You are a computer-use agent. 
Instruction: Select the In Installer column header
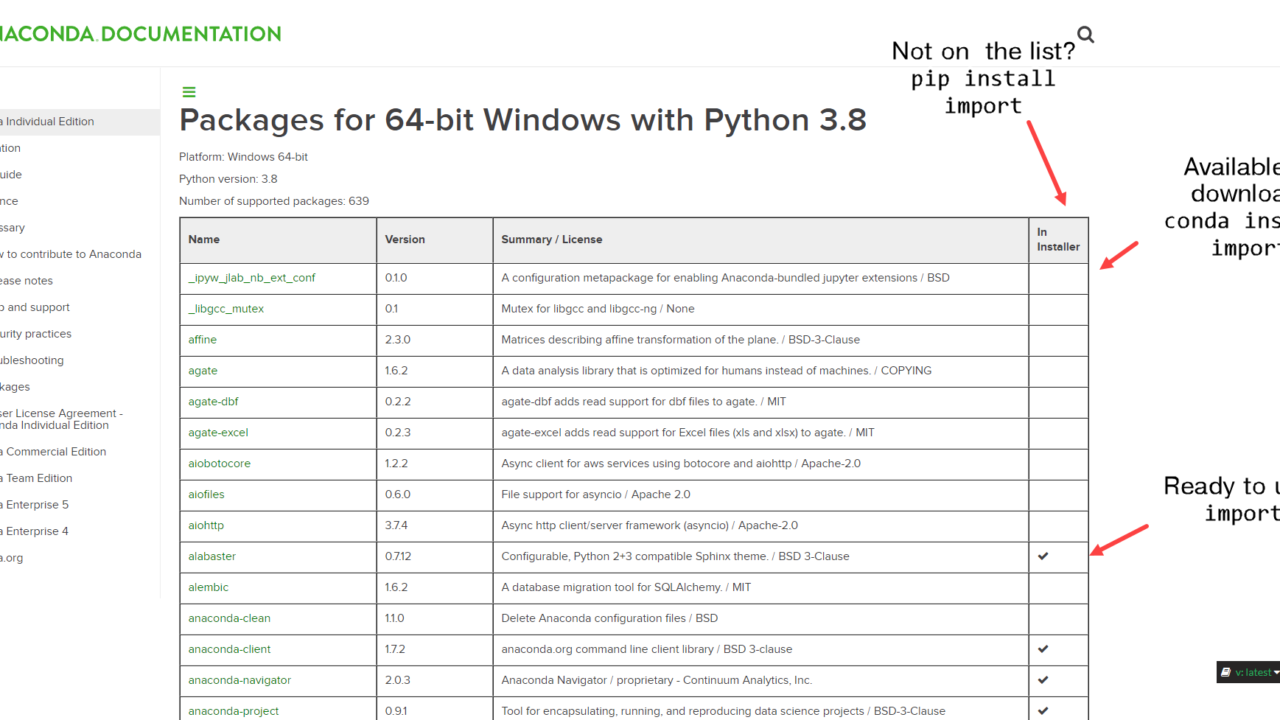point(1057,240)
